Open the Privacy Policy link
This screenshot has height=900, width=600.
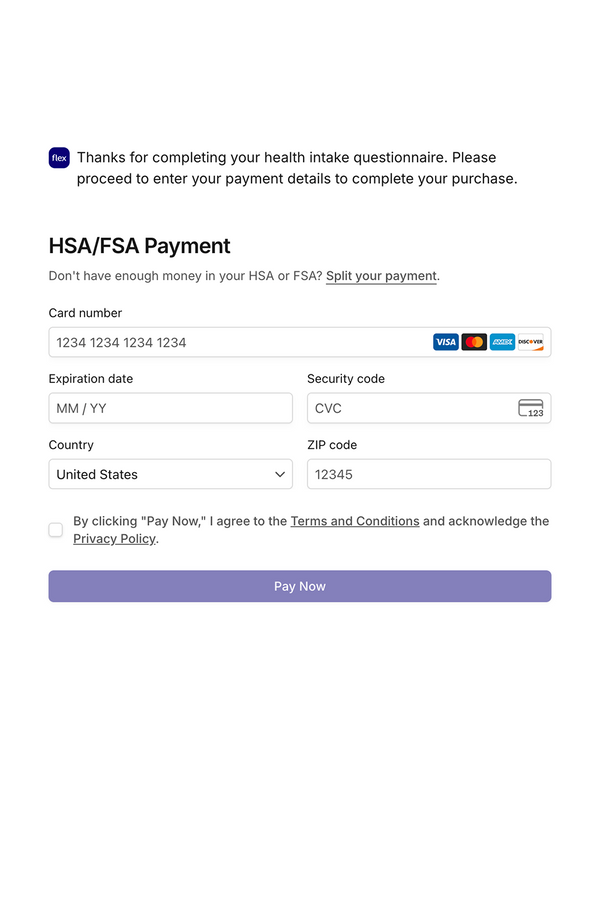[x=114, y=539]
